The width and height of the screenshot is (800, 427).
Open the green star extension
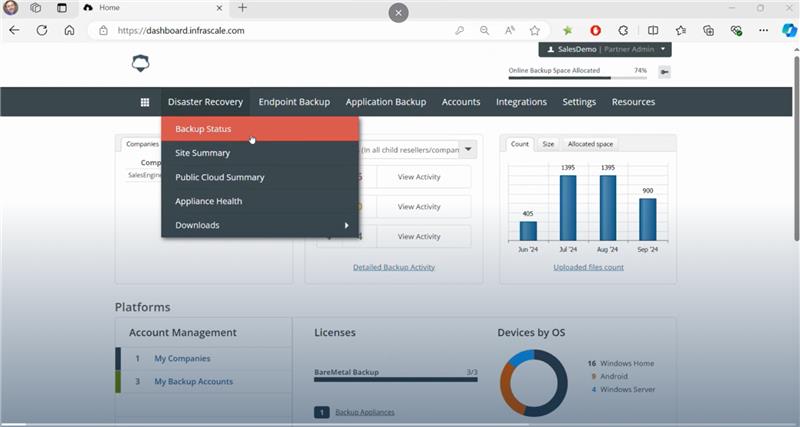tap(567, 31)
